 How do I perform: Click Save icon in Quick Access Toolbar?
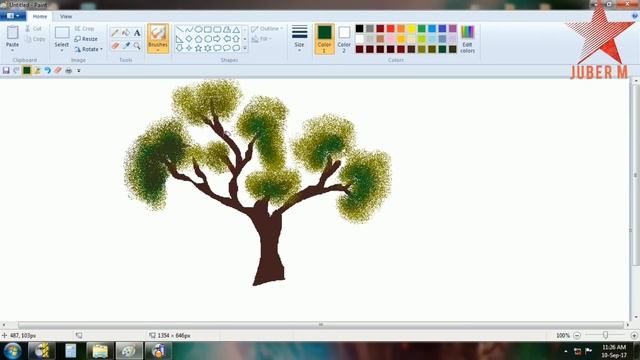point(6,71)
